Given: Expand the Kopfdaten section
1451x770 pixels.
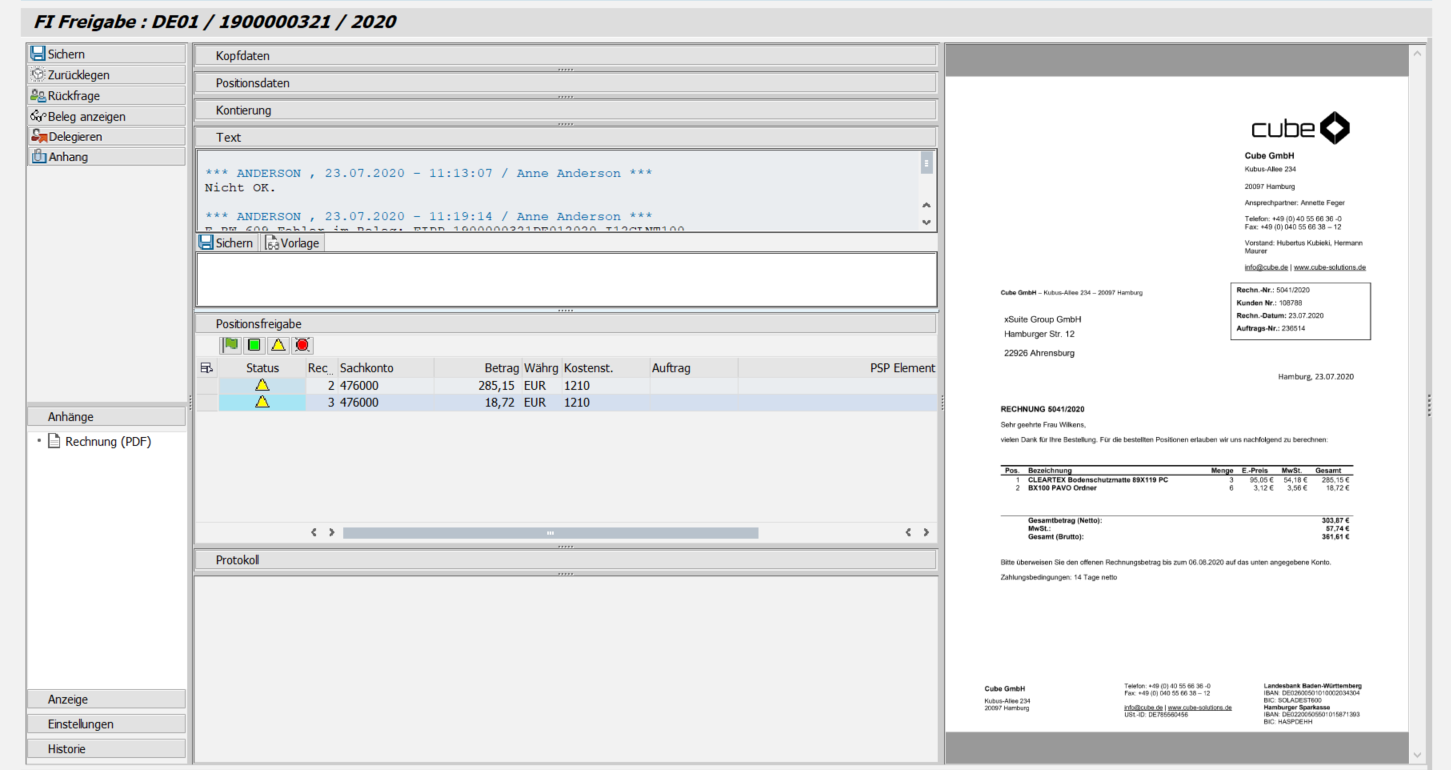Looking at the screenshot, I should [564, 56].
